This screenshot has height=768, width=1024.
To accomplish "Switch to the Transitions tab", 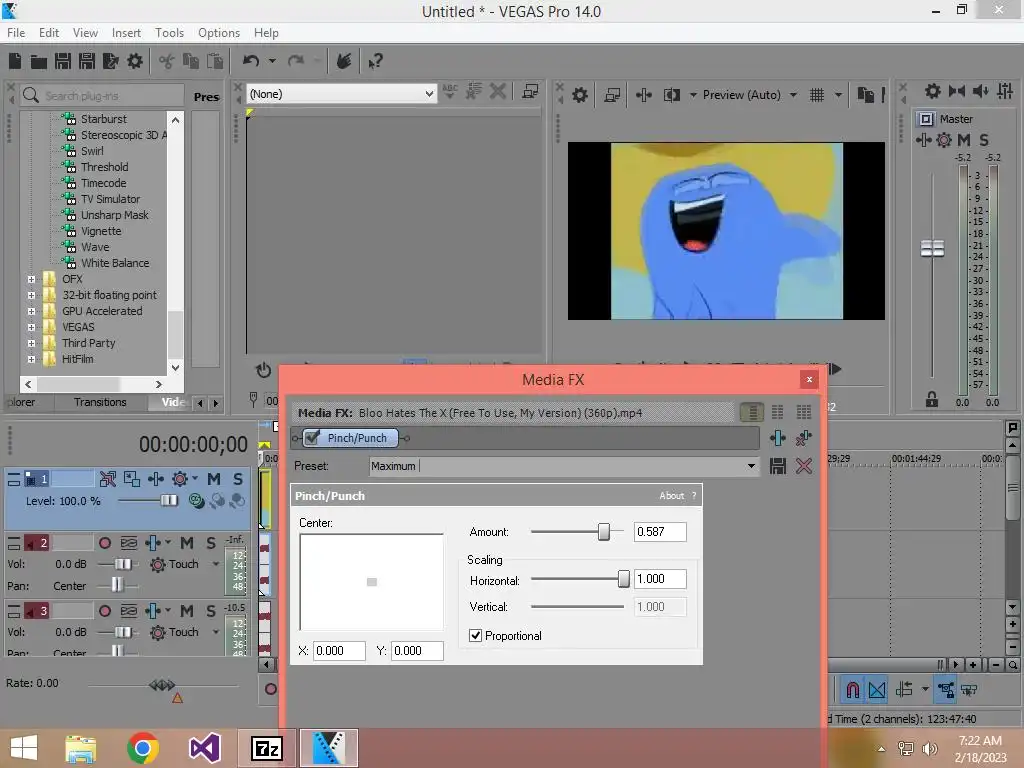I will [x=100, y=402].
